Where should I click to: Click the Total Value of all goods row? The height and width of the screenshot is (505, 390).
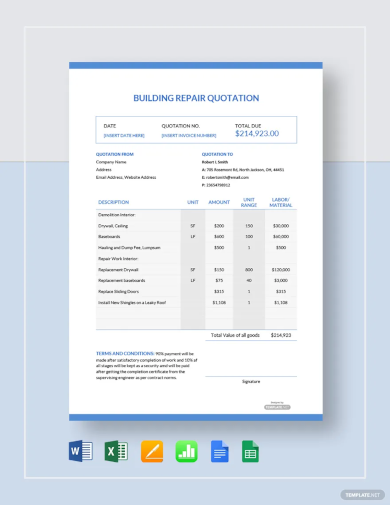coord(251,335)
